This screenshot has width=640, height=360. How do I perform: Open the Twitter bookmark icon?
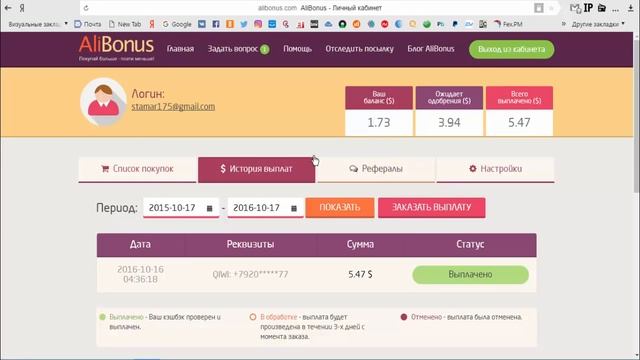click(x=244, y=24)
